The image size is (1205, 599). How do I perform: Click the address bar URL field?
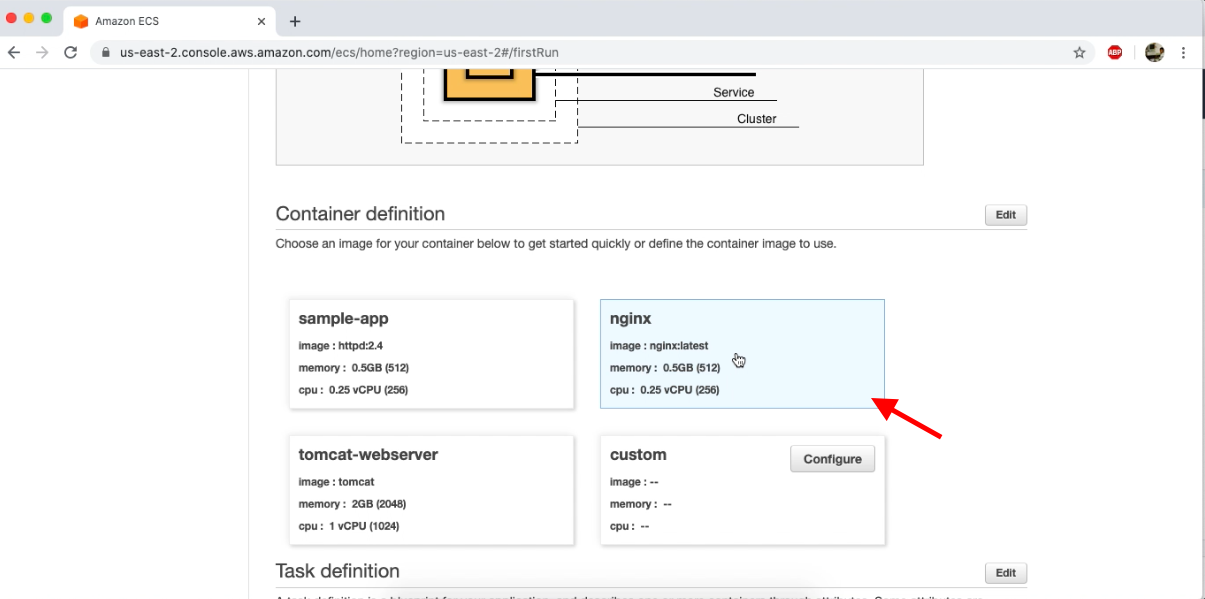tap(400, 51)
